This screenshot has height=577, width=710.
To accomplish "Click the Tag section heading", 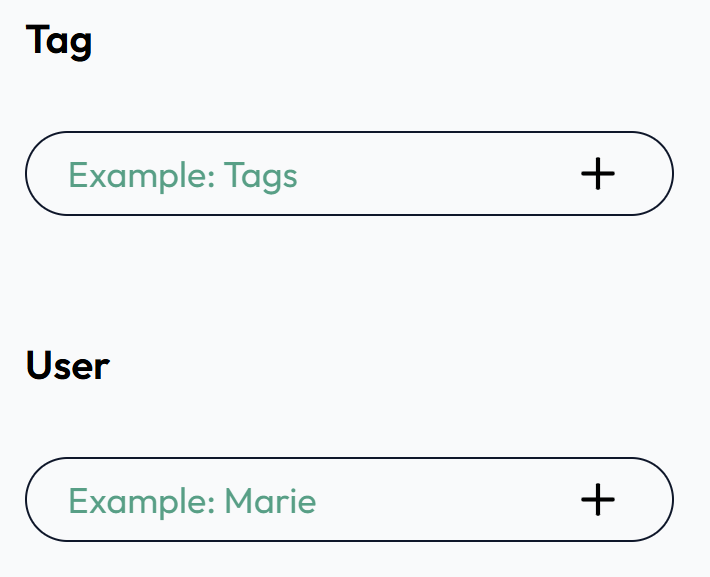I will coord(59,41).
